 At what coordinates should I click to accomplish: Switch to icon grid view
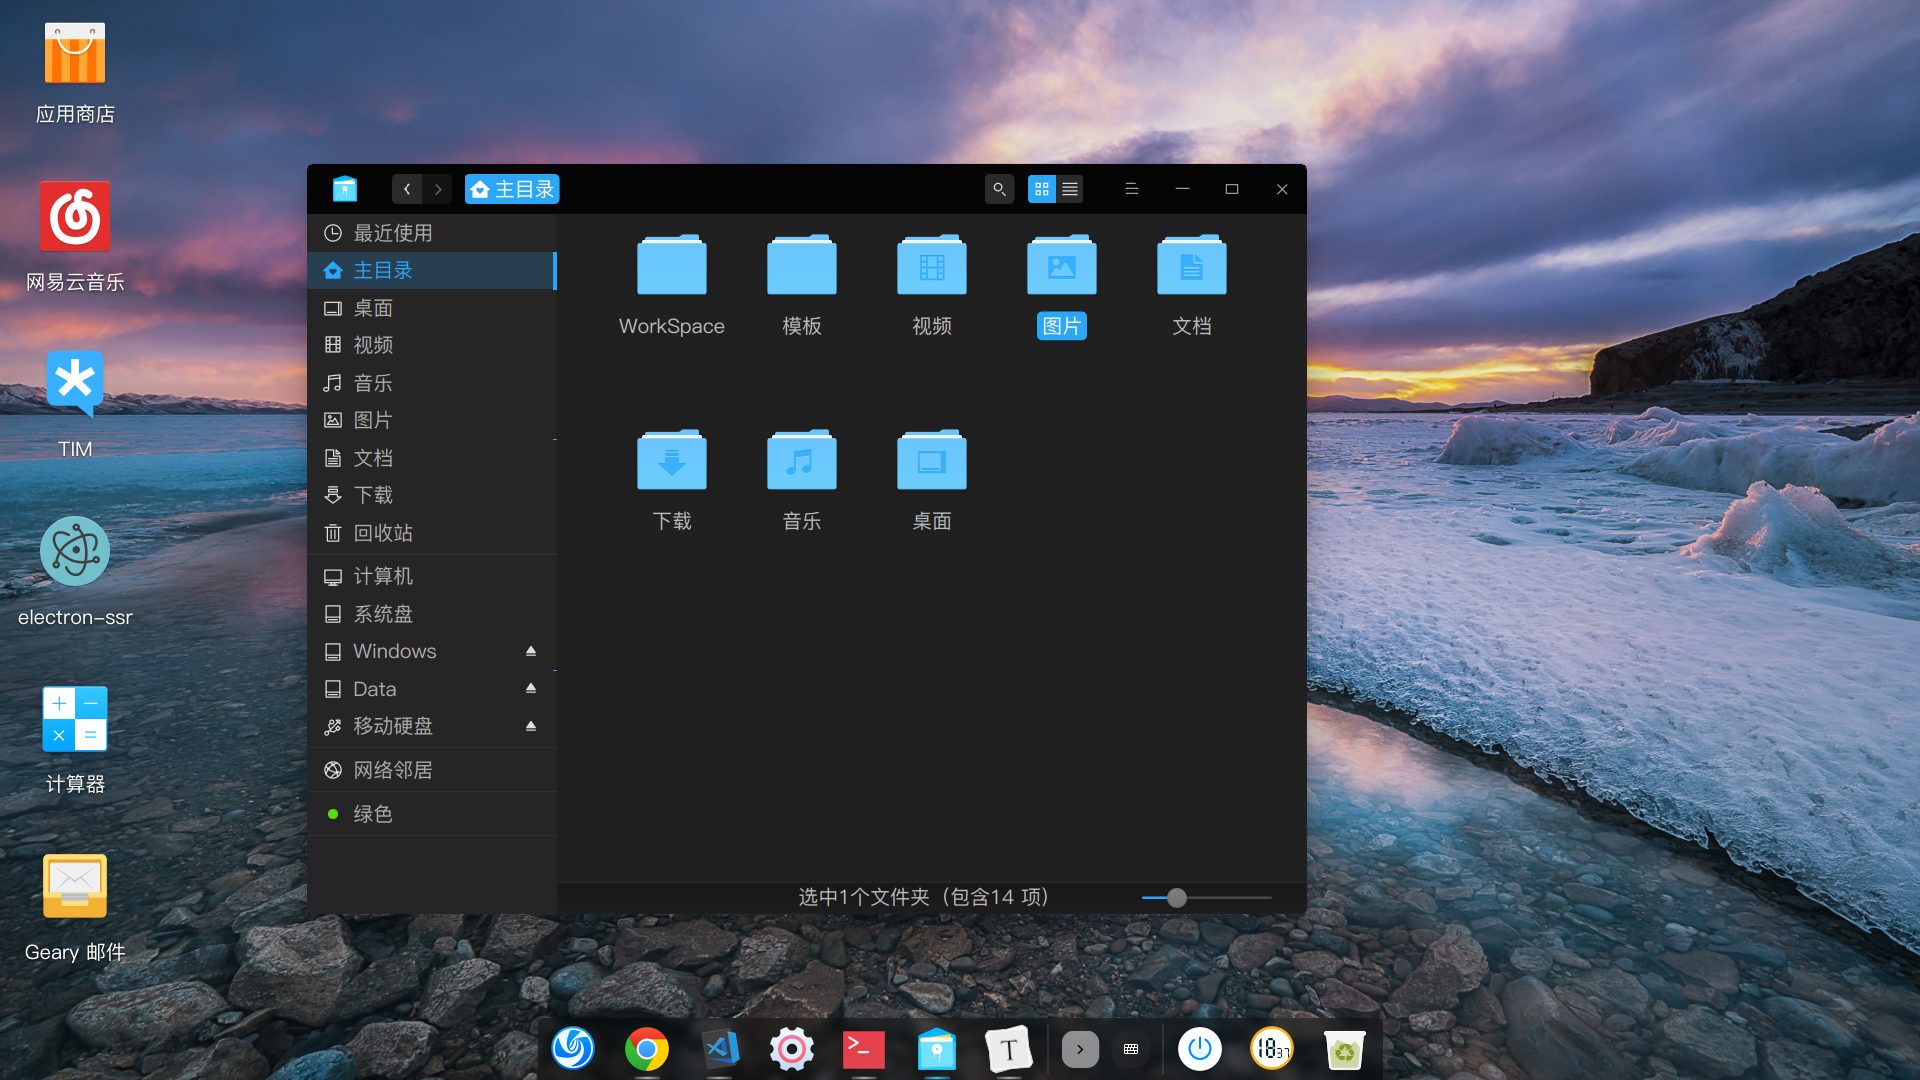[x=1042, y=189]
